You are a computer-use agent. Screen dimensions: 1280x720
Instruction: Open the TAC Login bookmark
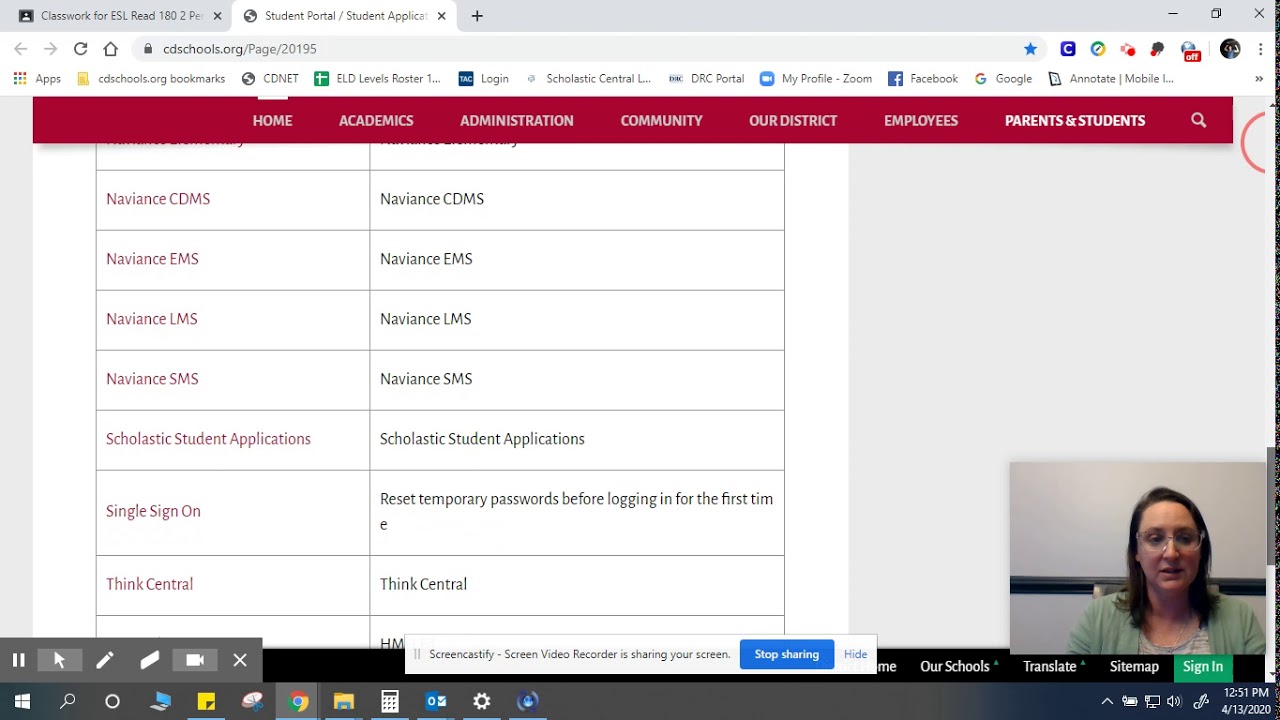[x=484, y=78]
